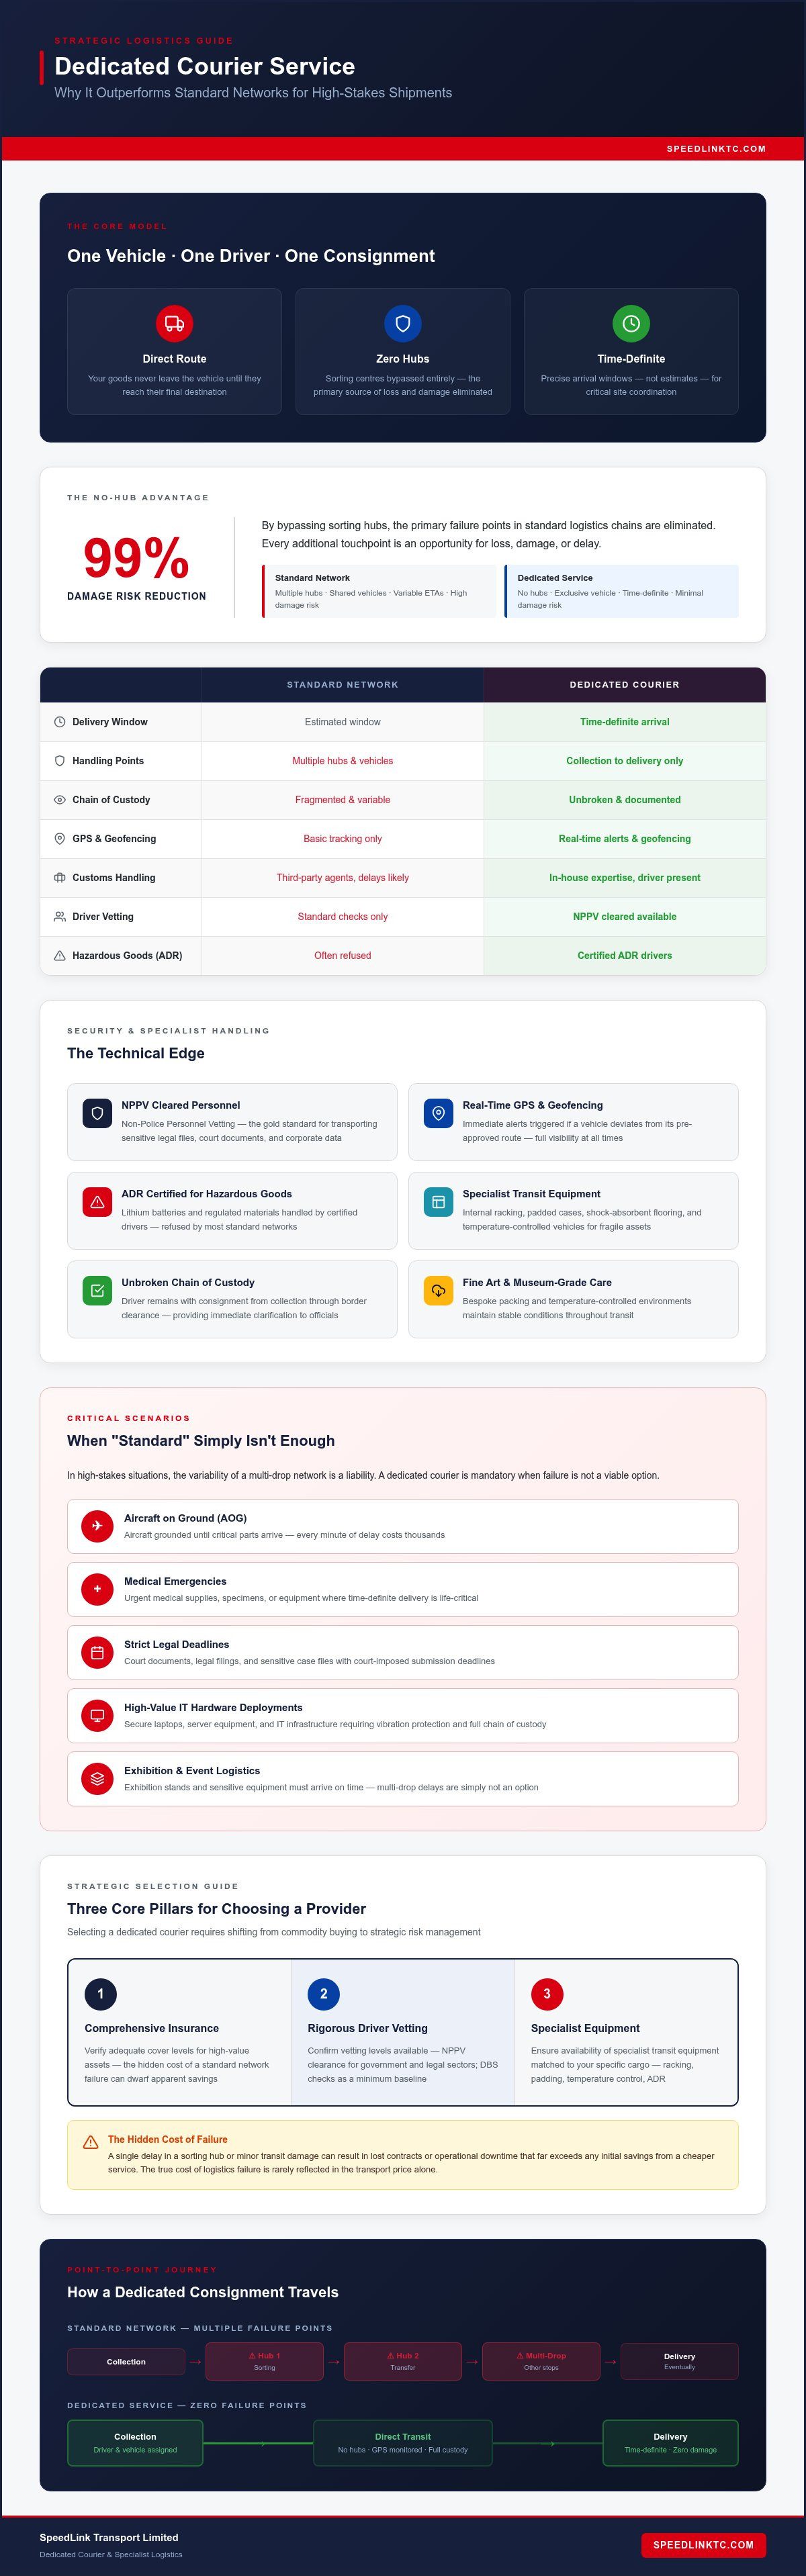
Task: Click the layers icon for Exhibition & Event Logistics
Action: [97, 1778]
